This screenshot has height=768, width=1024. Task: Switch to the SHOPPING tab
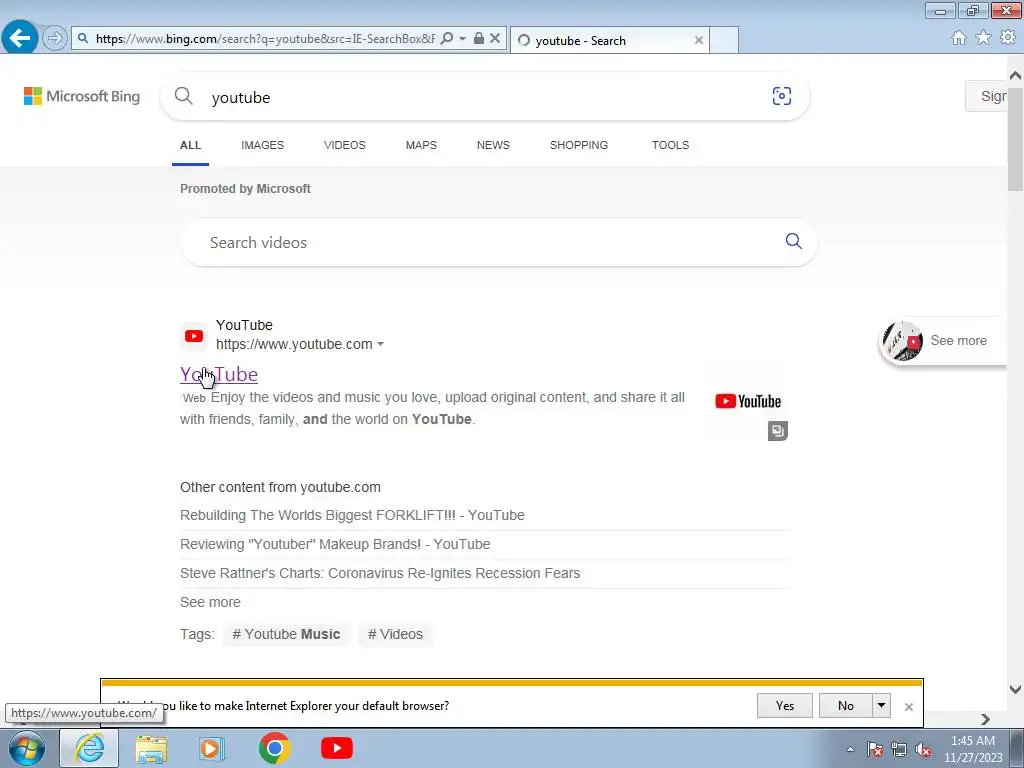pos(579,145)
